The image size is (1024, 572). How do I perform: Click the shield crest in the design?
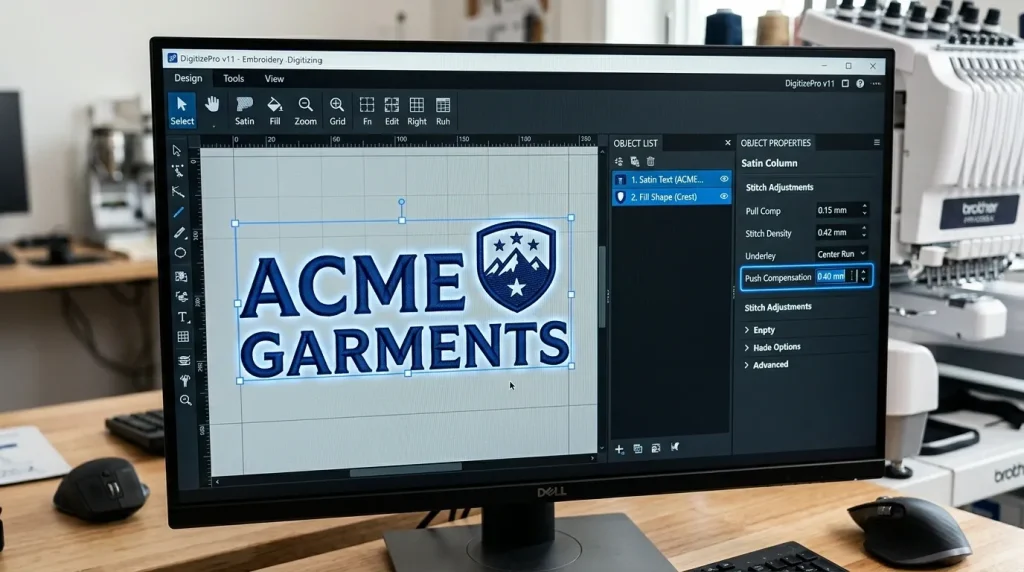pos(516,265)
